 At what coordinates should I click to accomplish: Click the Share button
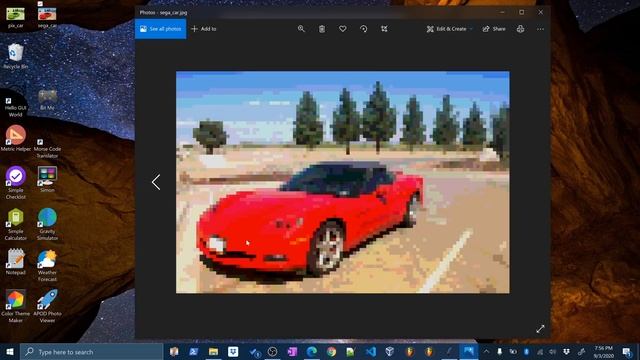(x=494, y=29)
